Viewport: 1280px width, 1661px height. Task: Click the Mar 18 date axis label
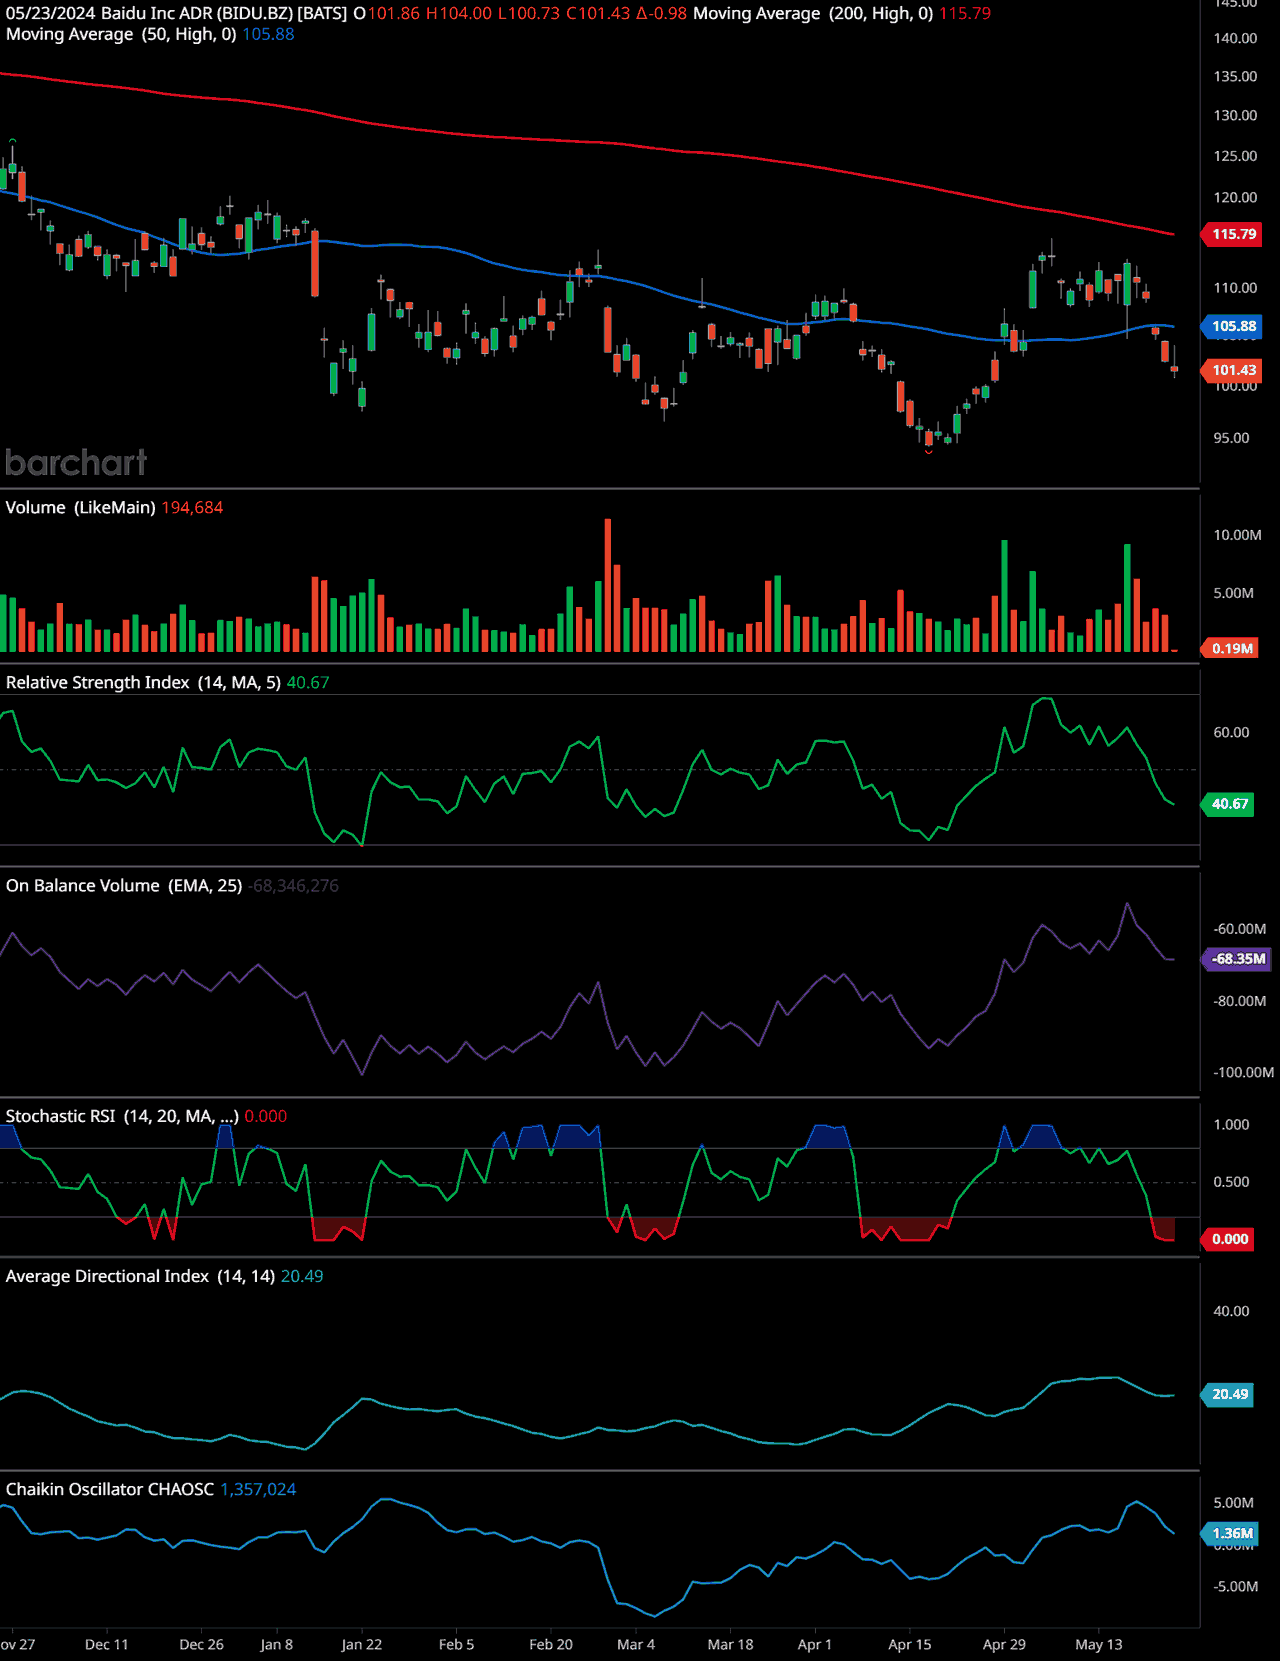pos(730,1645)
